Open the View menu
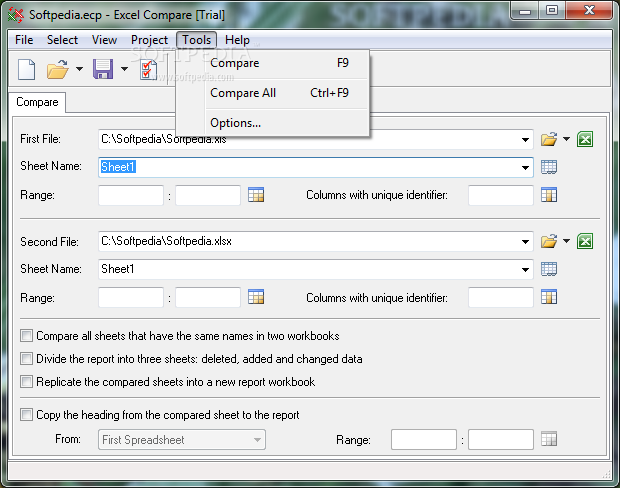 tap(104, 40)
